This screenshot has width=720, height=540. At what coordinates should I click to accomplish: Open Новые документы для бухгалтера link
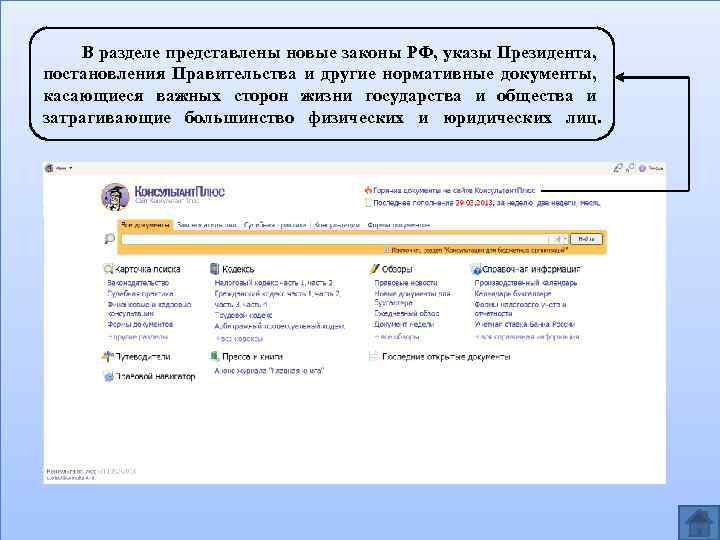413,298
